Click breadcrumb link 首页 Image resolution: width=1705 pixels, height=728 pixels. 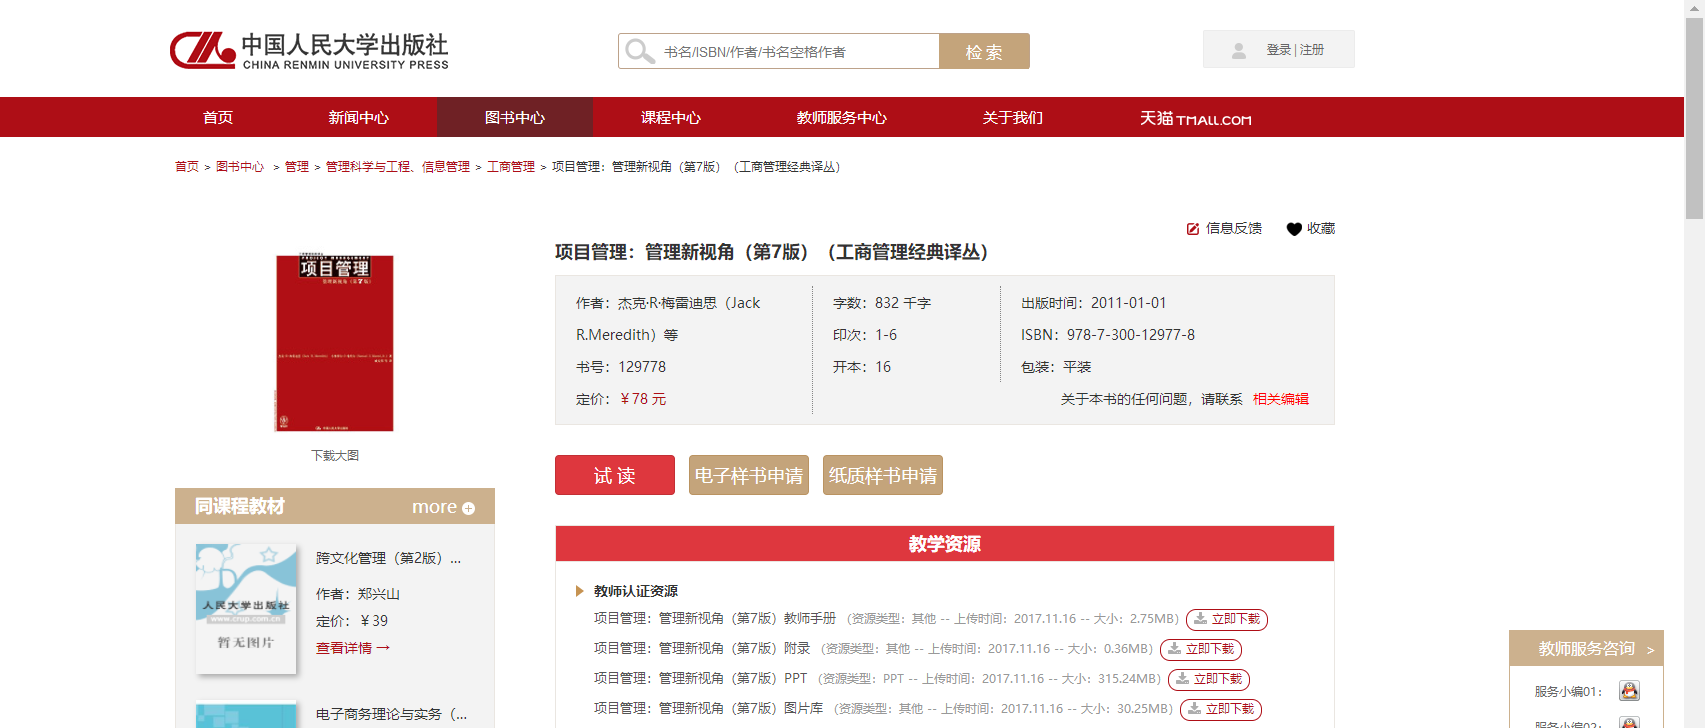point(187,167)
